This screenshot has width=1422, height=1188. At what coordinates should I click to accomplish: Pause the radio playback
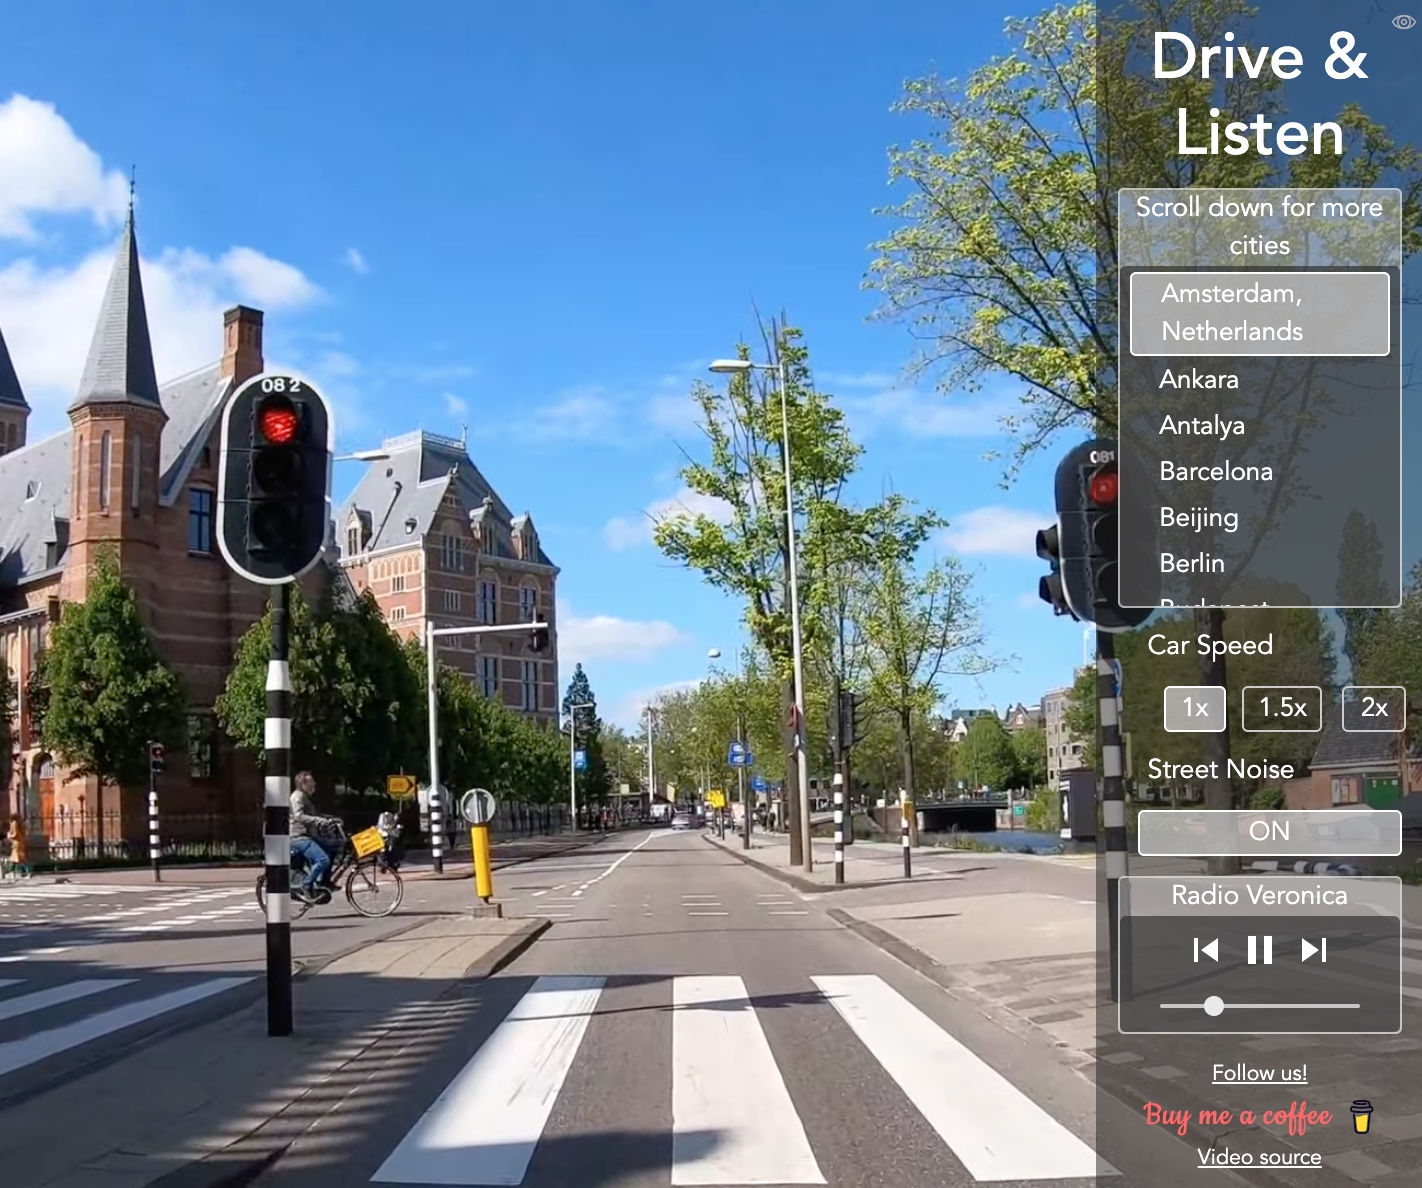coord(1260,950)
